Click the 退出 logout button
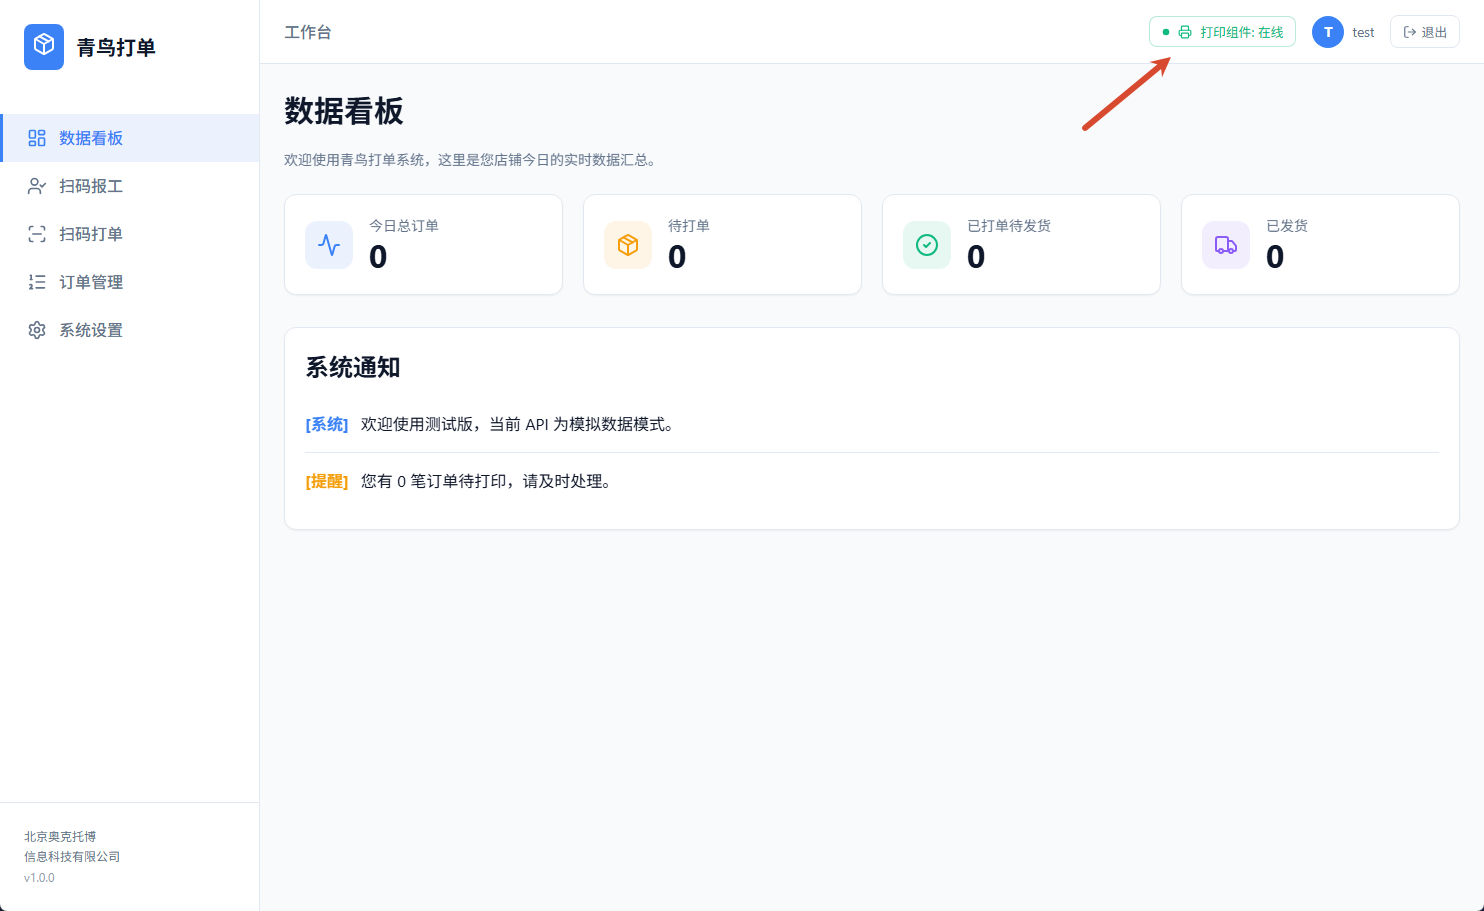This screenshot has height=911, width=1484. click(1425, 32)
